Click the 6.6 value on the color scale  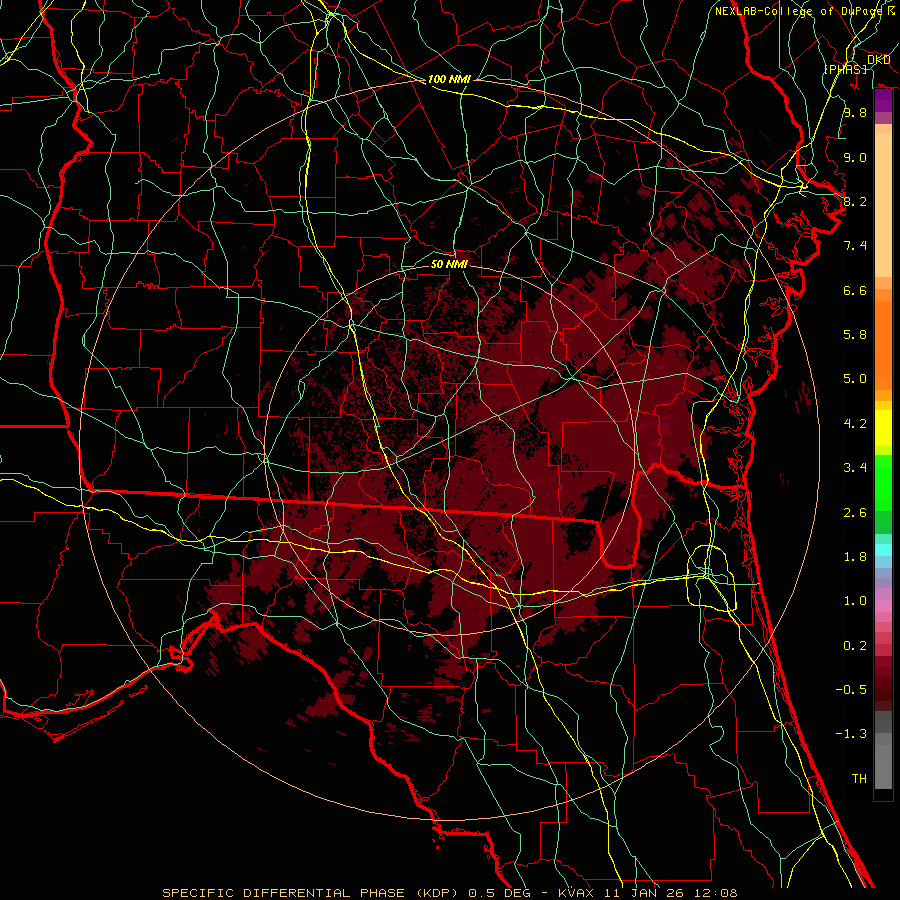(855, 290)
